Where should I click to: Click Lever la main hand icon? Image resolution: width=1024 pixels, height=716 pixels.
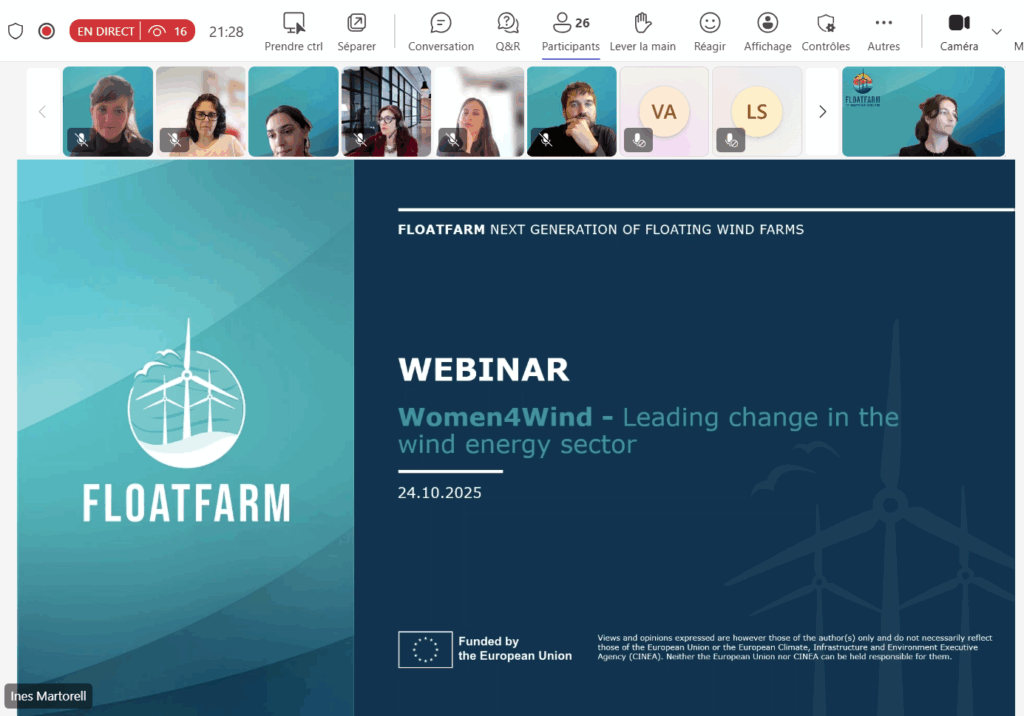pos(642,31)
